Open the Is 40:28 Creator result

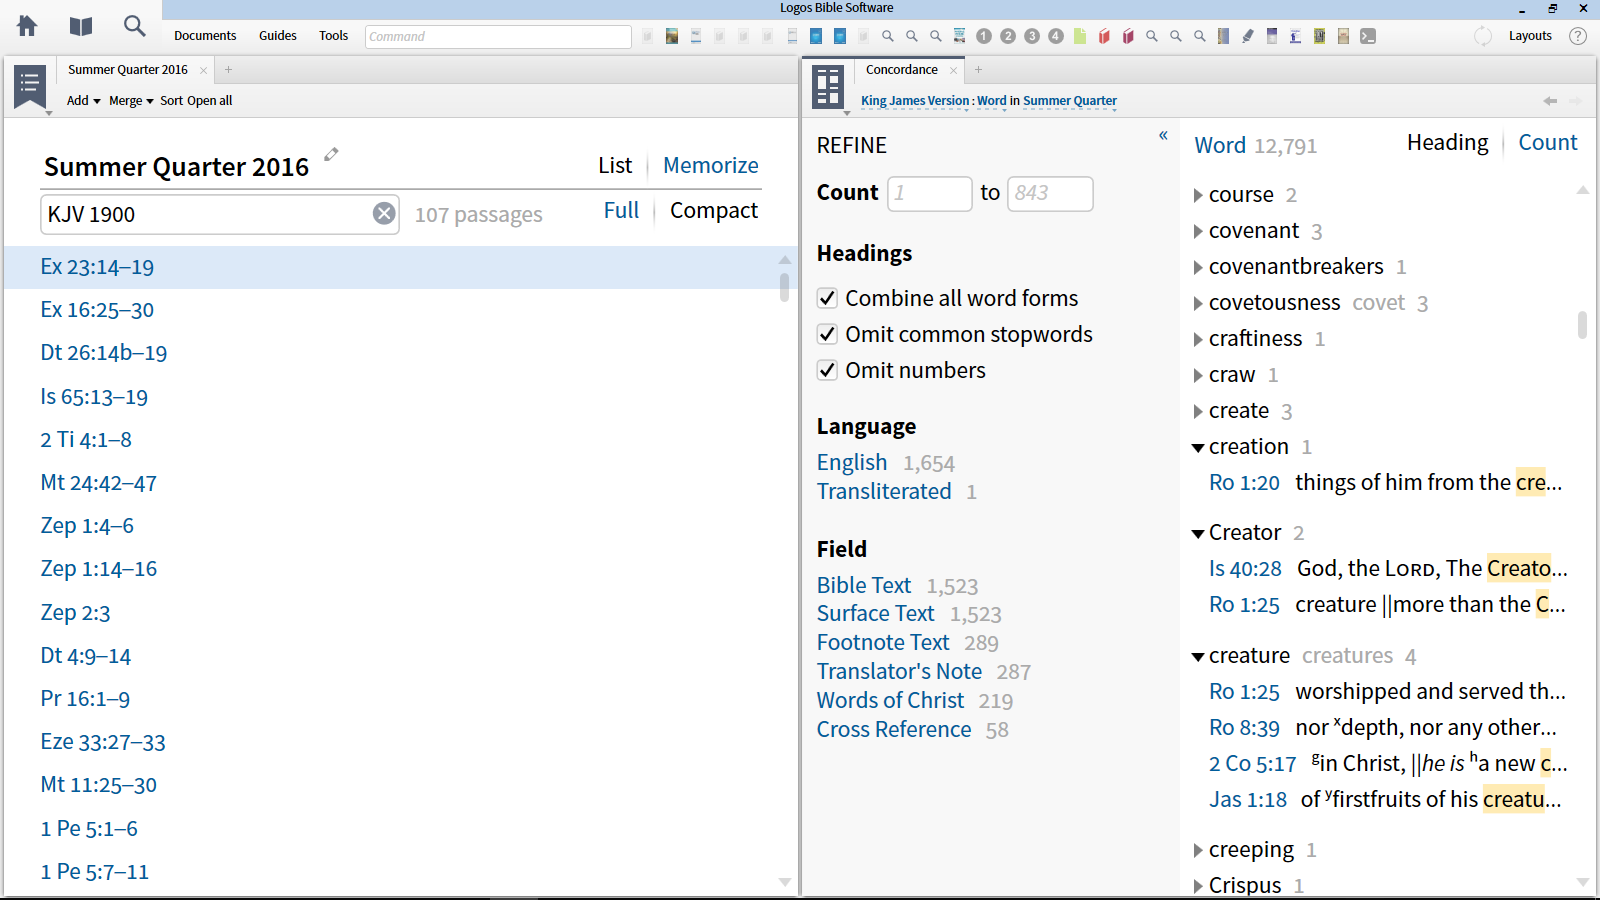[x=1245, y=569]
